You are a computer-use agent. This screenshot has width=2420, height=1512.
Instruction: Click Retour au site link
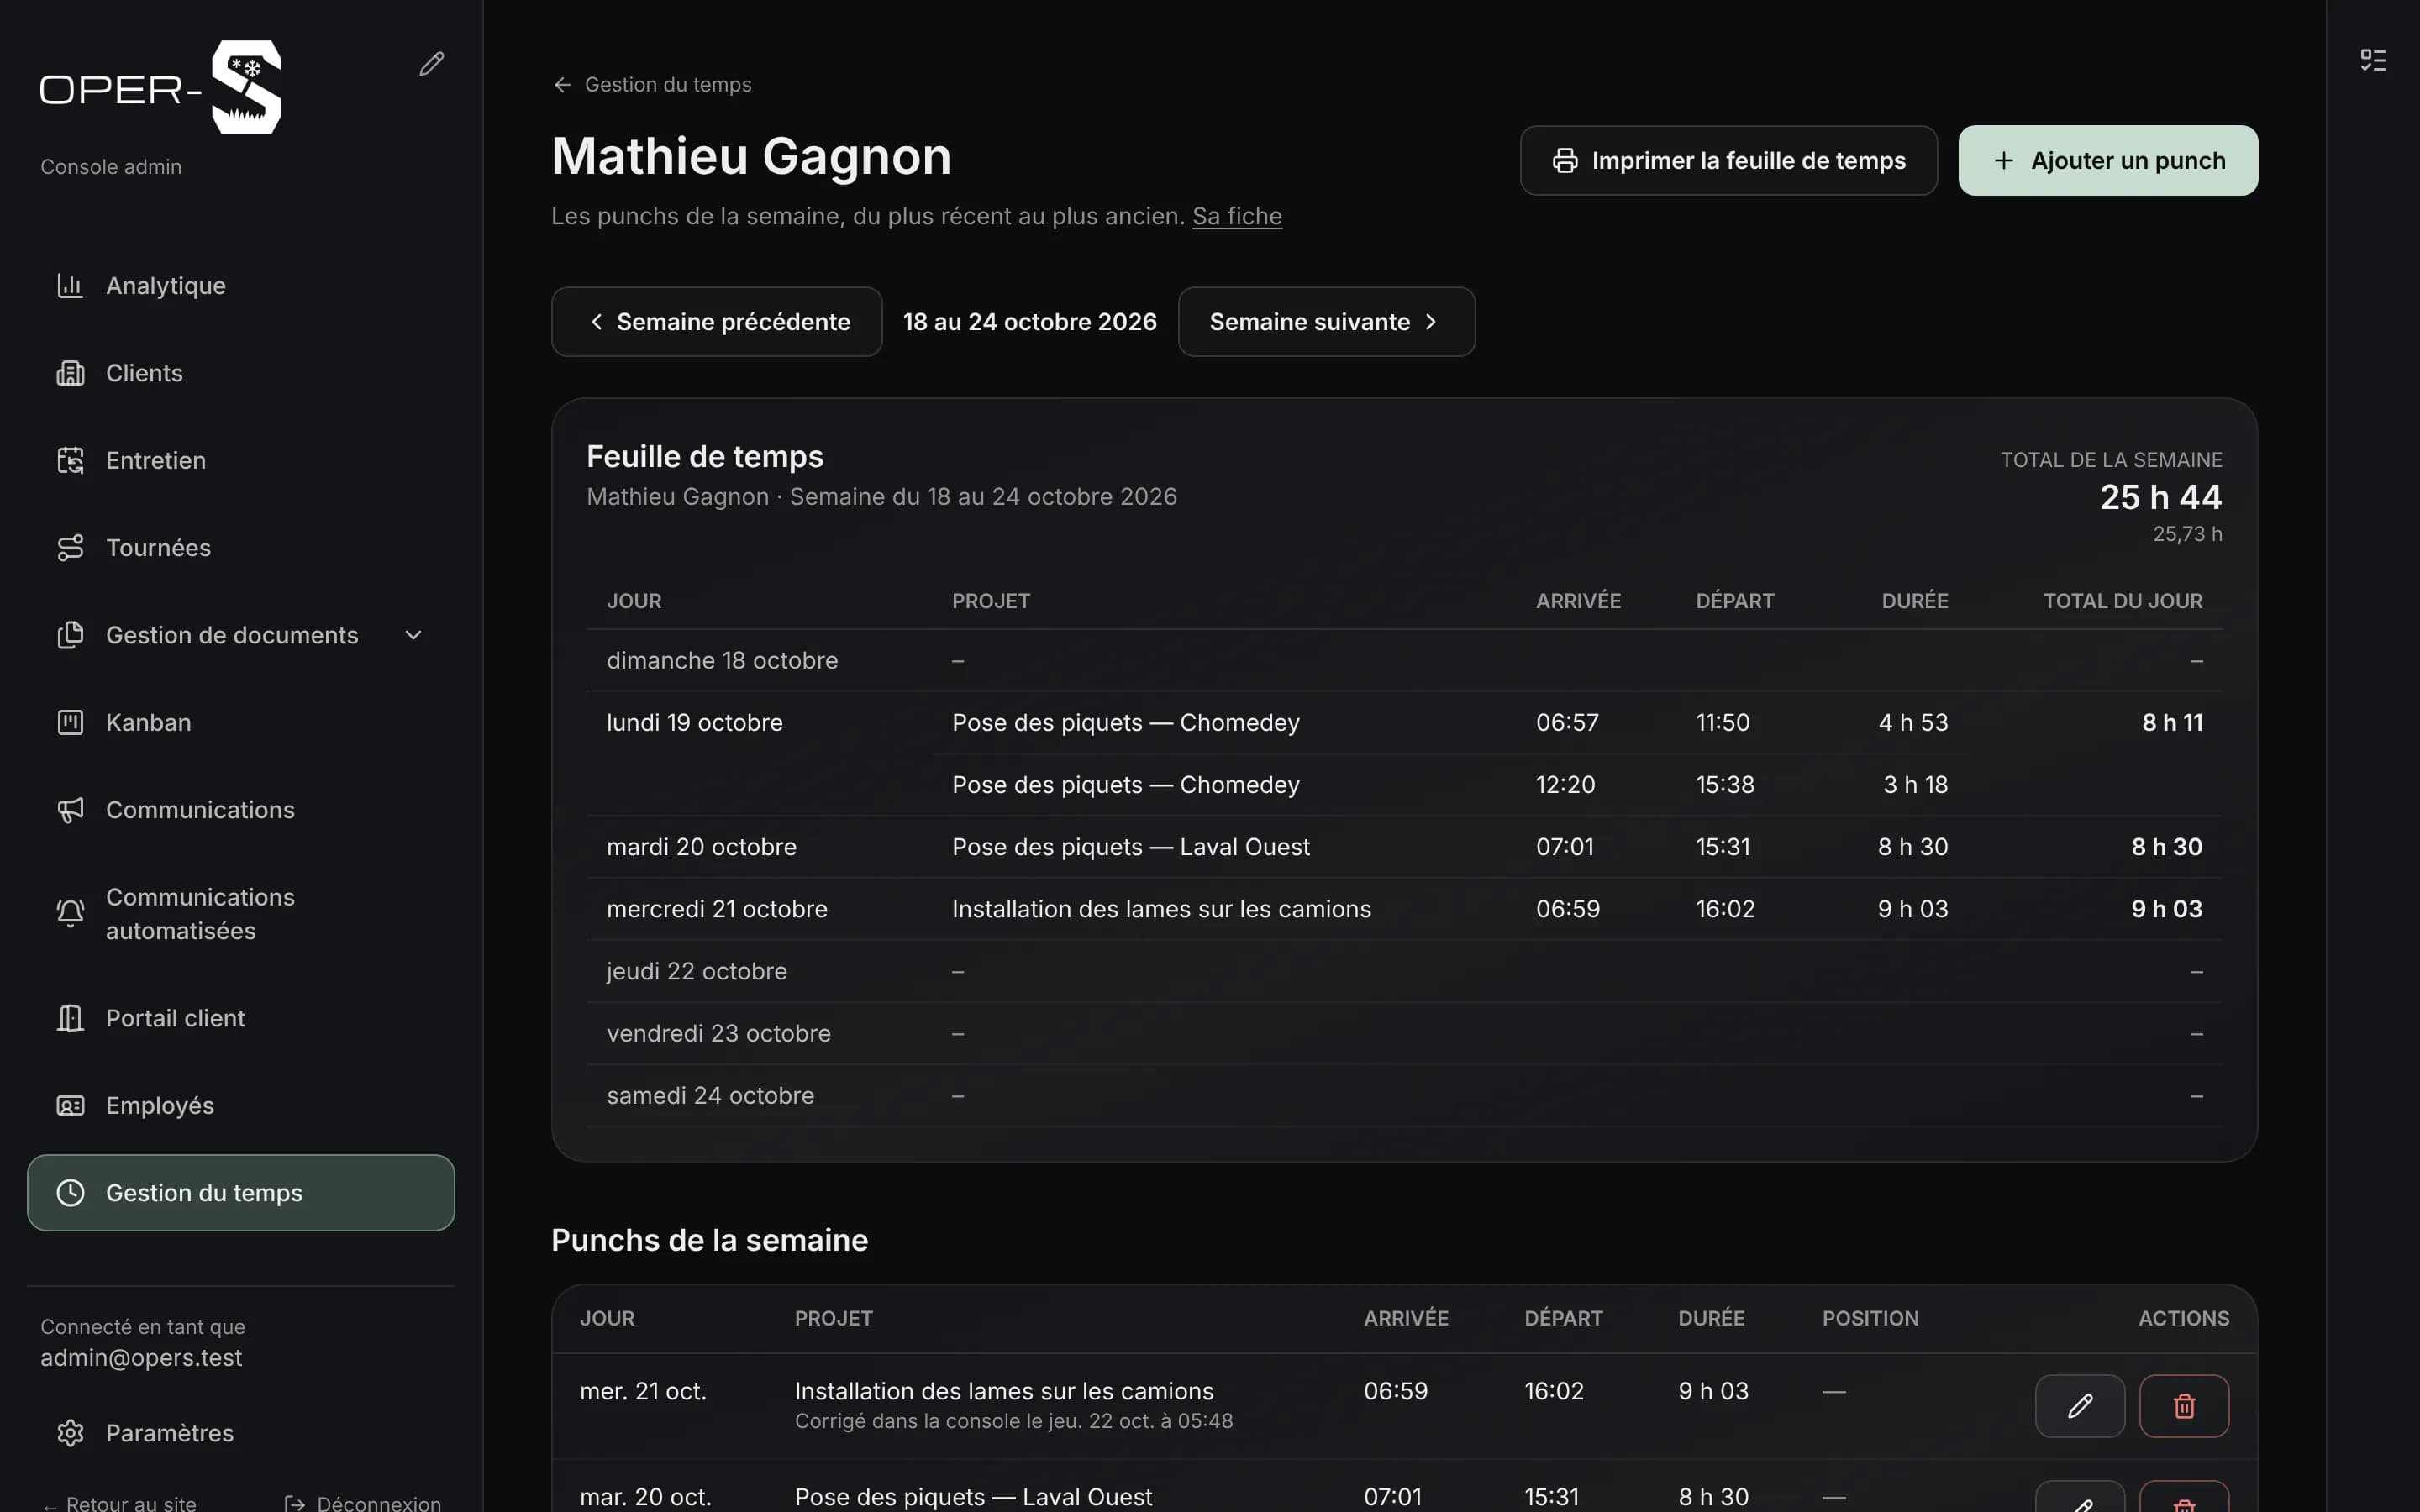pos(119,1502)
